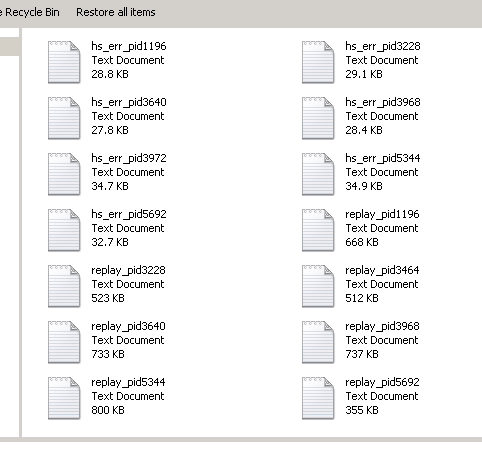The width and height of the screenshot is (482, 454).
Task: Select the hs_err_pid1196 file icon
Action: tap(64, 62)
